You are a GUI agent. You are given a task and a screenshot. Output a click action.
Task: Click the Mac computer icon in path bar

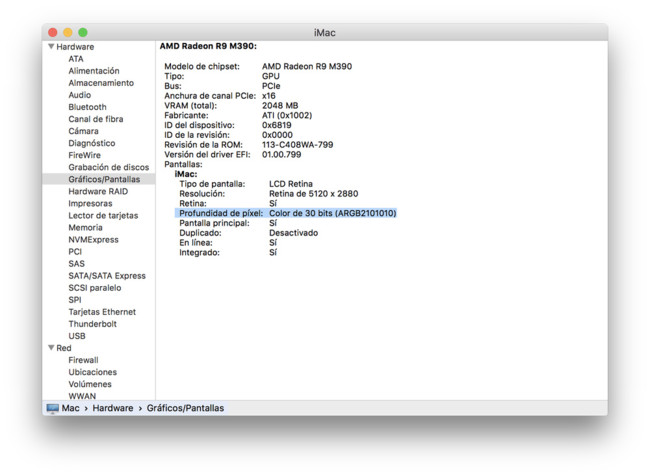click(x=53, y=408)
